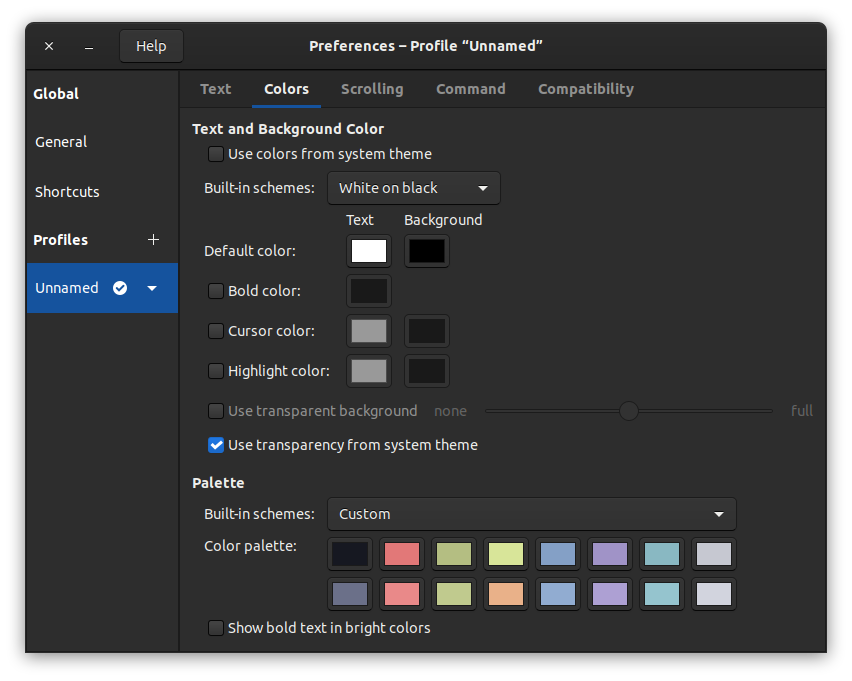
Task: Select Profiles in the sidebar
Action: pos(60,240)
